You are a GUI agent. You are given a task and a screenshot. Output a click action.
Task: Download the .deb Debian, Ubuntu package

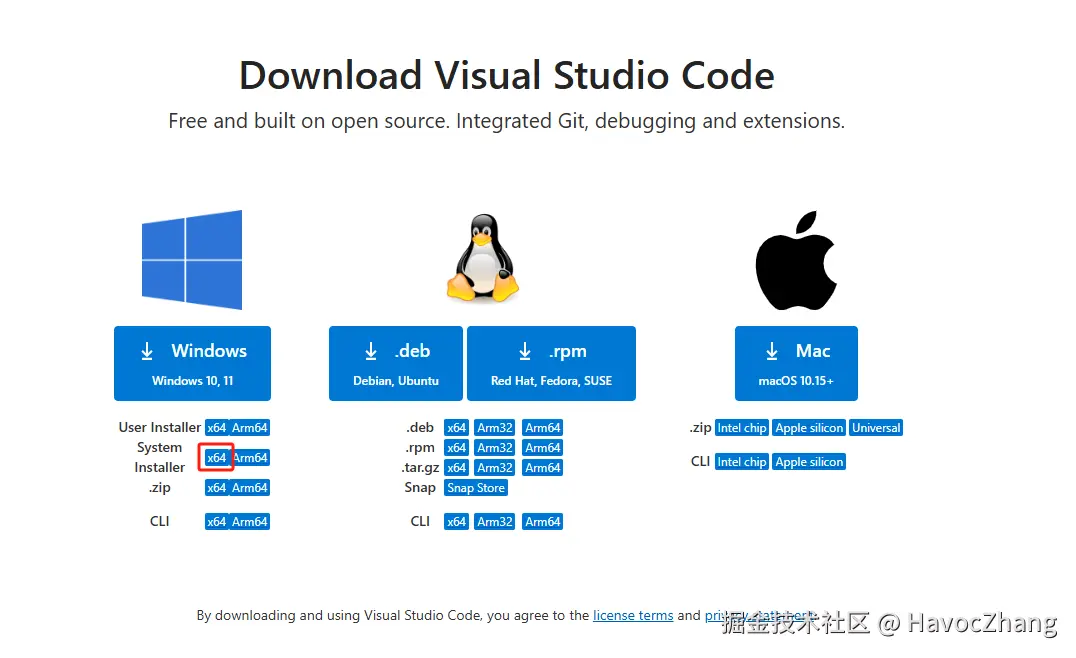point(396,363)
